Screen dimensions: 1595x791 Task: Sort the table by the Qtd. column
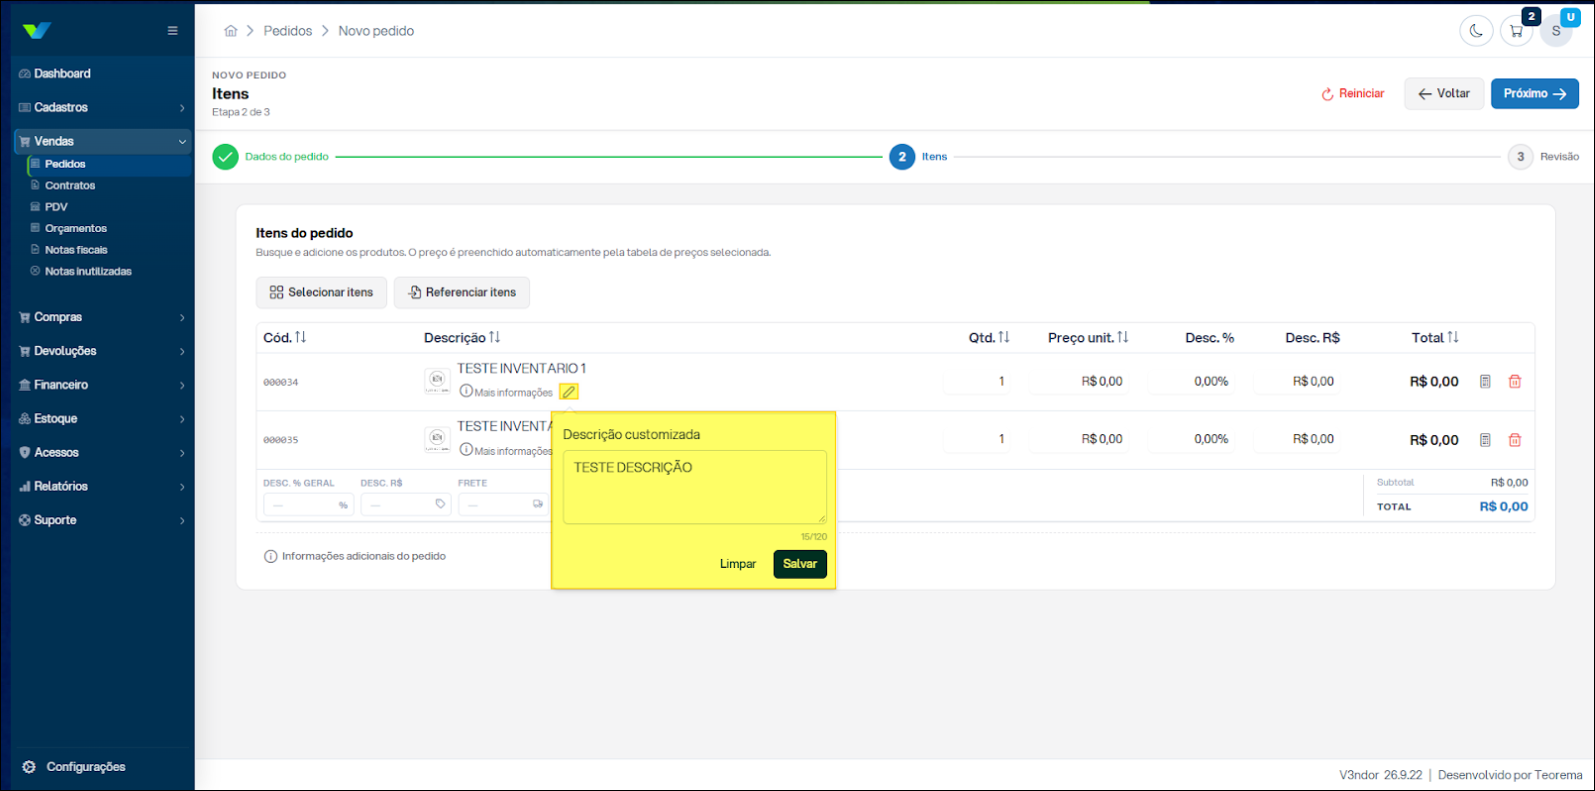point(989,338)
